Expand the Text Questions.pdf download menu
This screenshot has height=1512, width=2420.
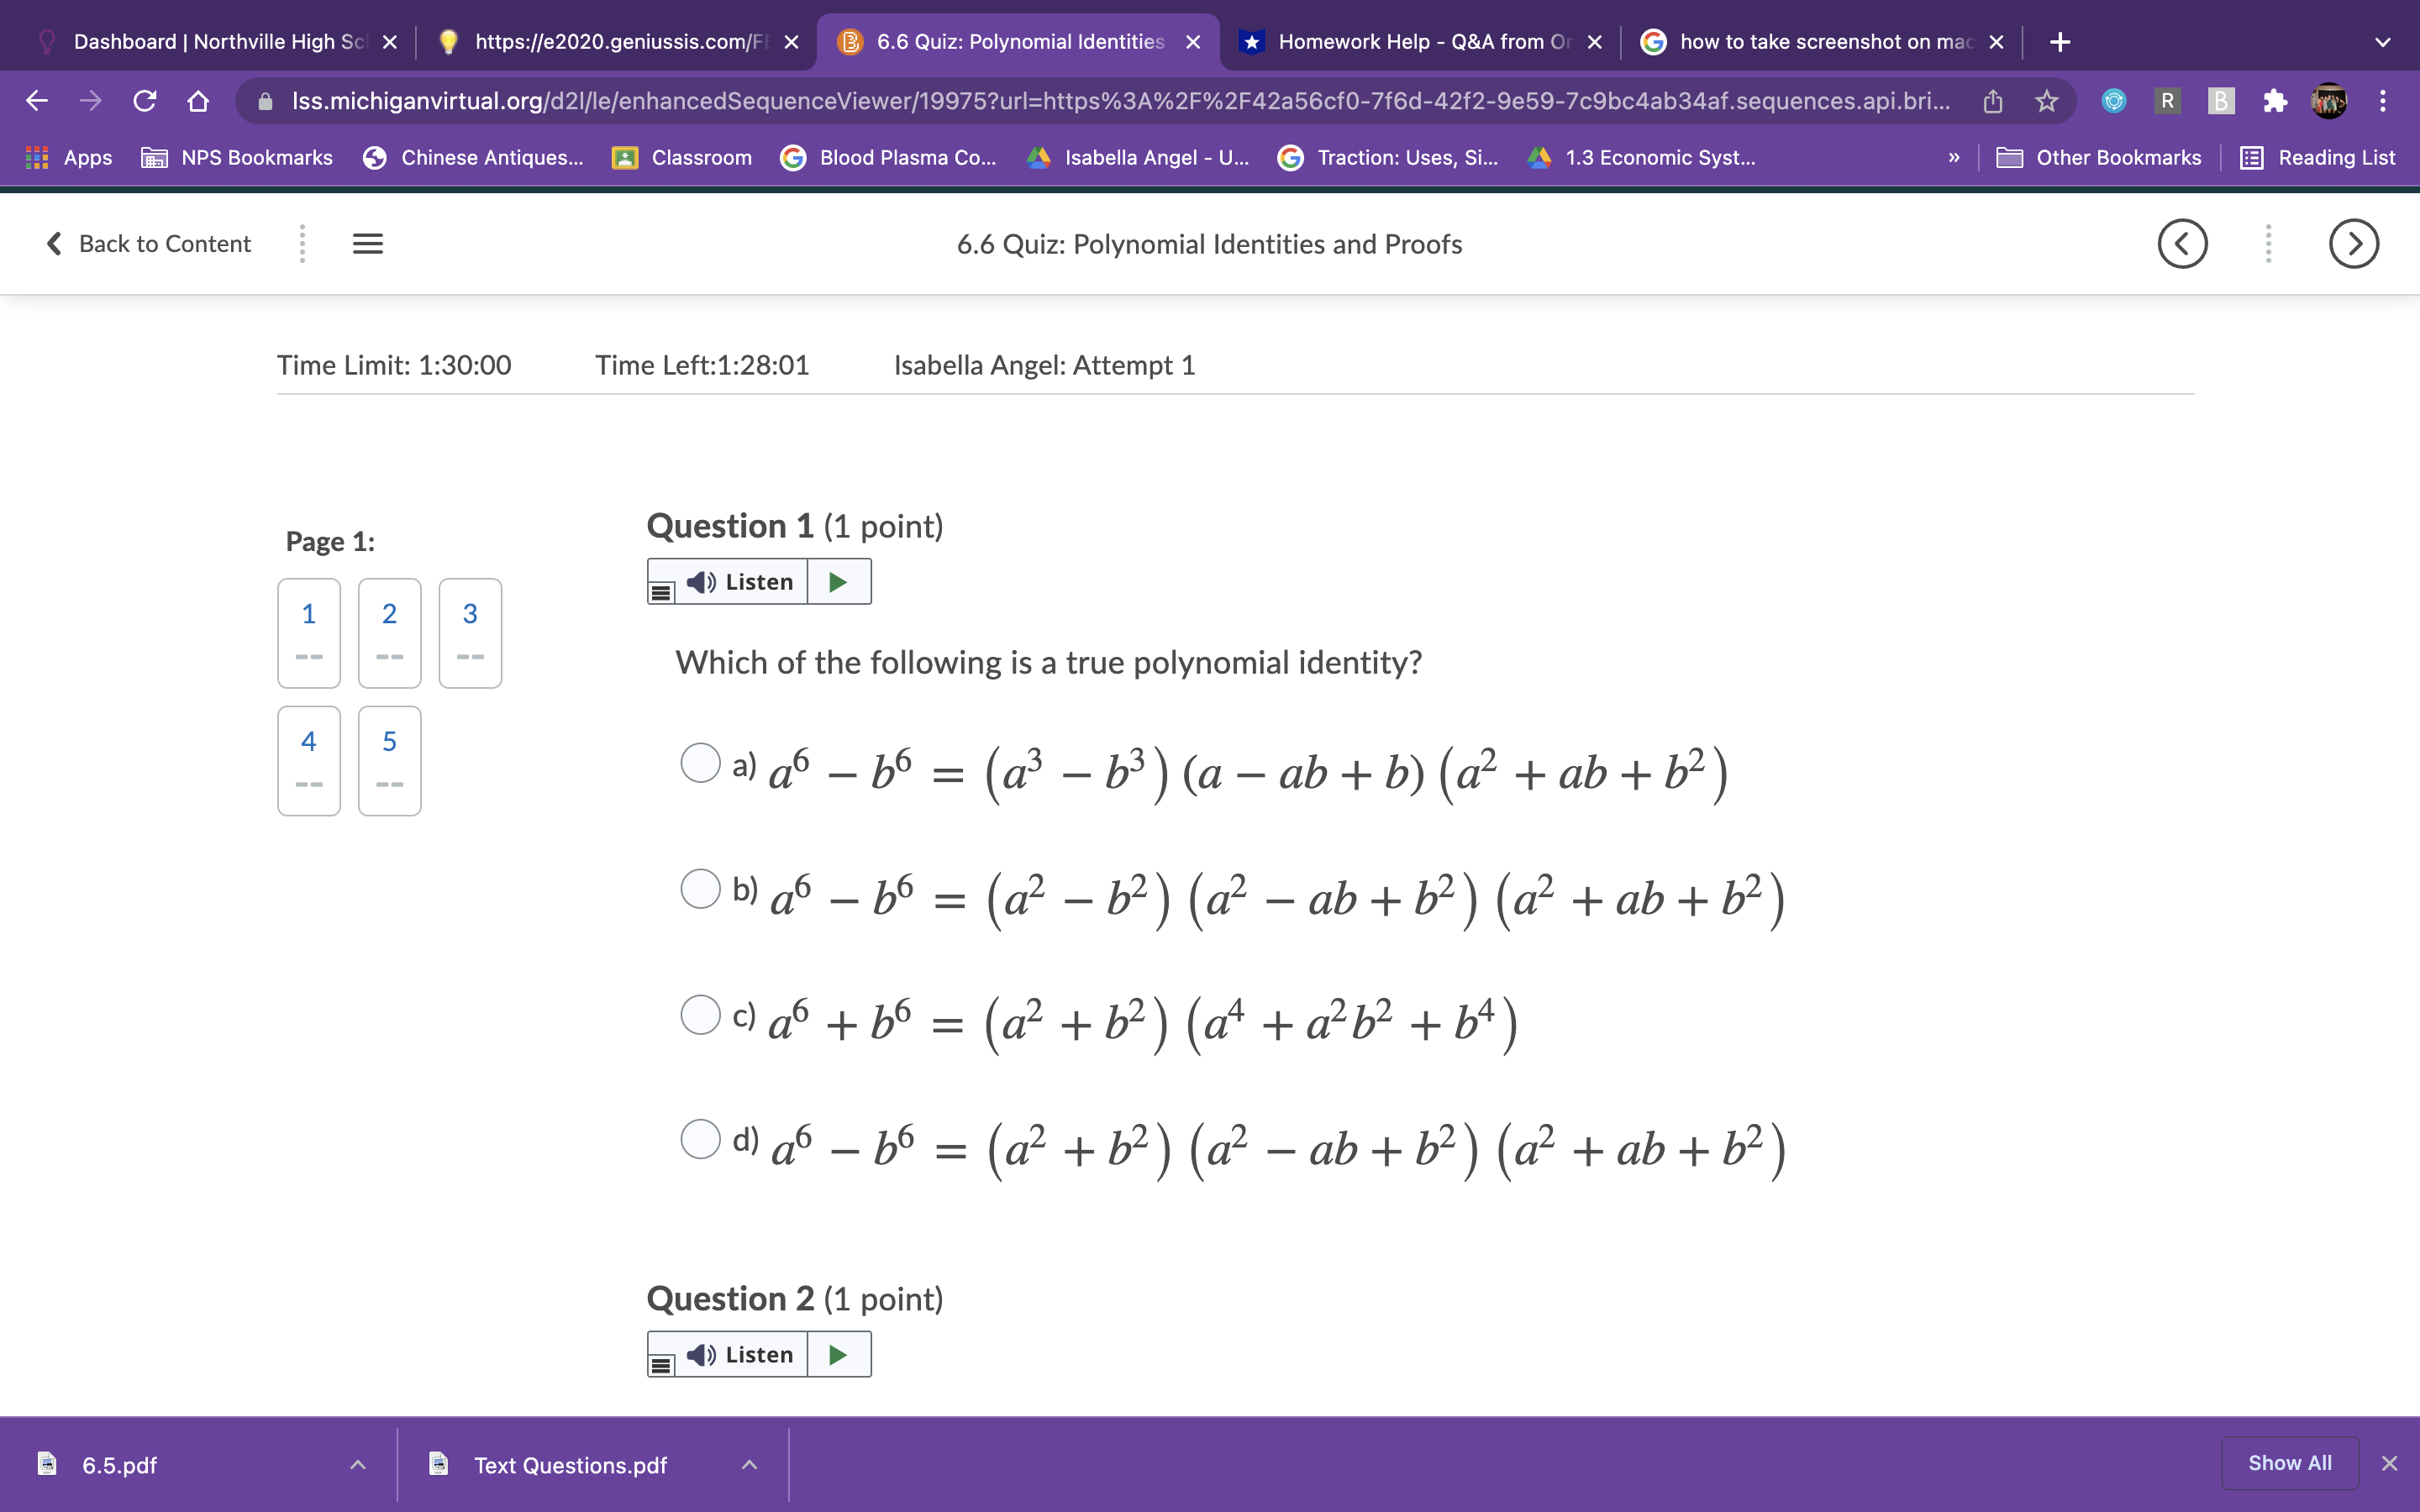[749, 1465]
